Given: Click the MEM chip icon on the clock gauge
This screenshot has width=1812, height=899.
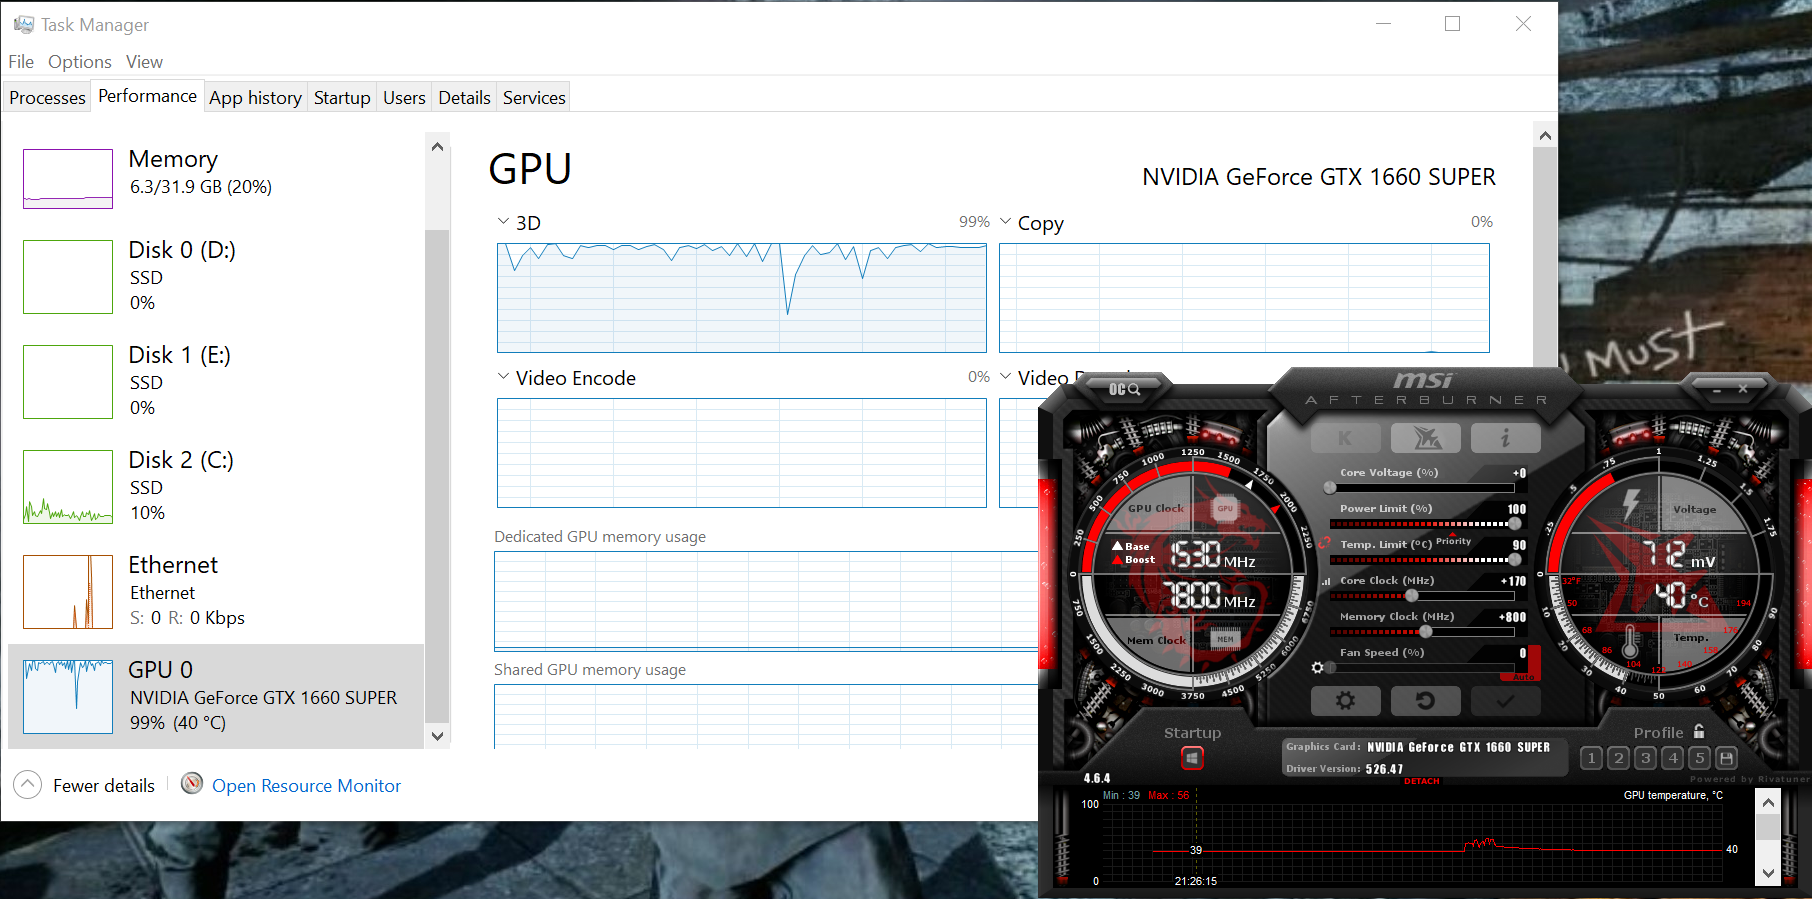Looking at the screenshot, I should coord(1225,639).
